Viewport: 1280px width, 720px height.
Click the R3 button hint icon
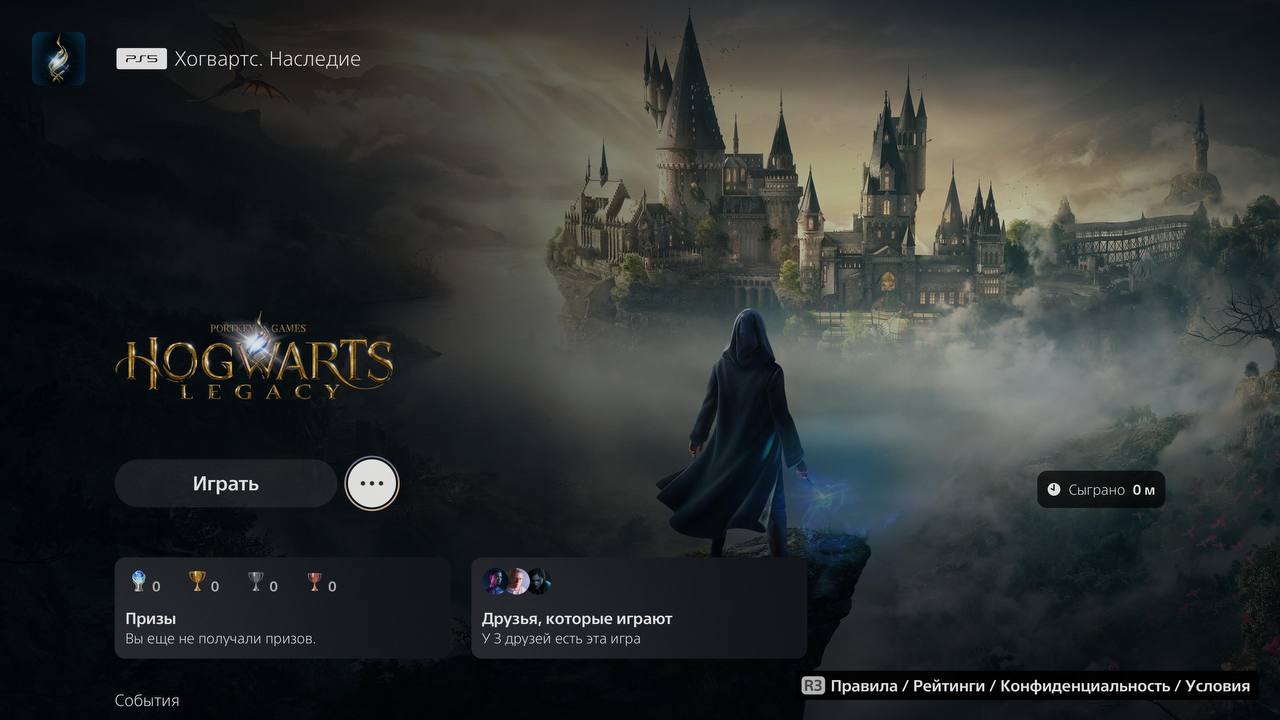(813, 686)
